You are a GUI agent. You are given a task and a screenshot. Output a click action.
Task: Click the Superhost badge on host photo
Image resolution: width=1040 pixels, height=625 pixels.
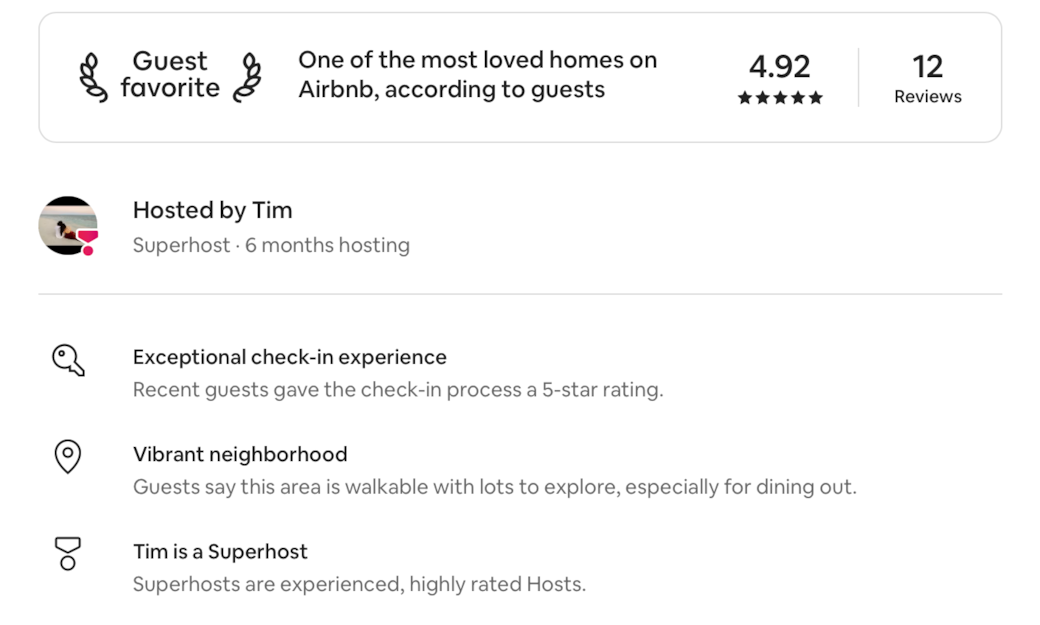[88, 241]
